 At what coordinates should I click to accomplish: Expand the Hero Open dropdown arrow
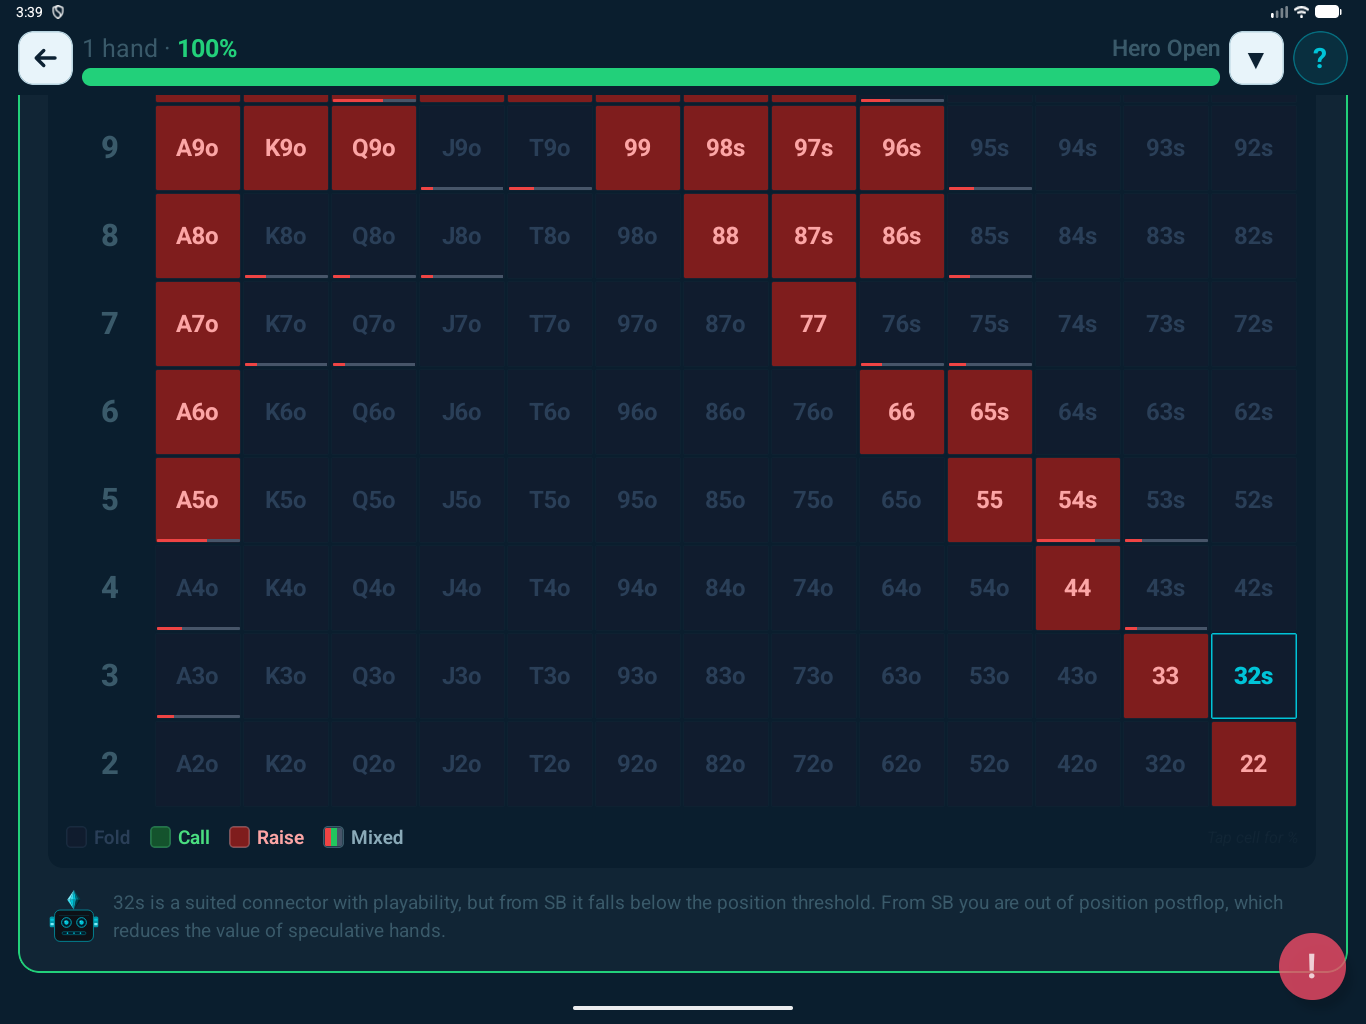pos(1255,58)
